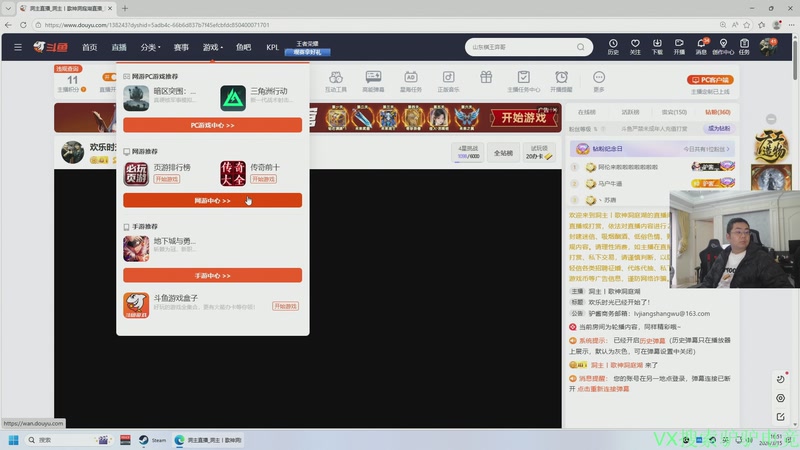
Task: Open the 消息 notifications bell
Action: click(x=702, y=47)
